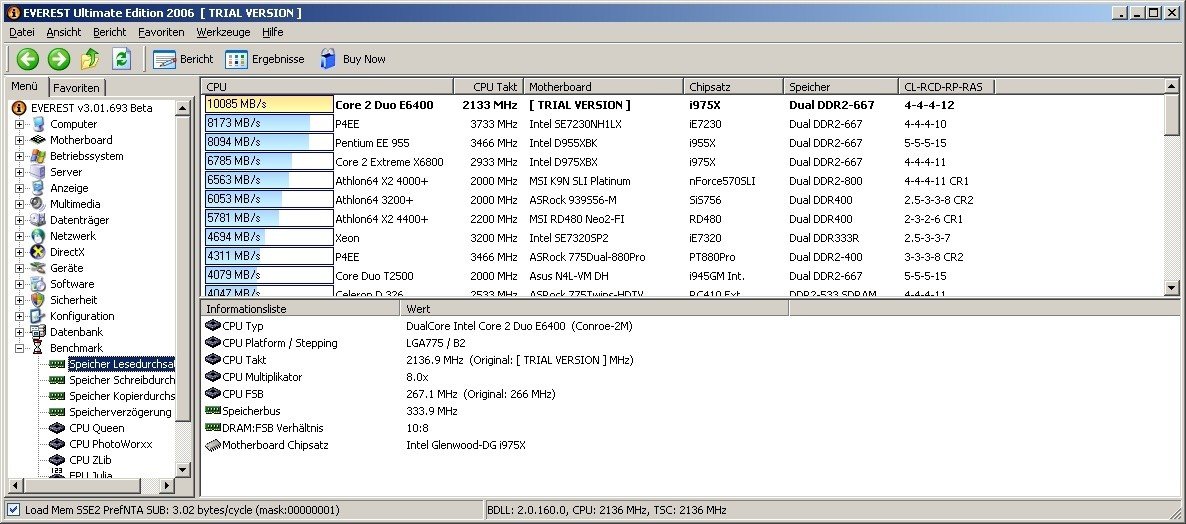
Task: Select the Server tree icon
Action: click(x=38, y=172)
